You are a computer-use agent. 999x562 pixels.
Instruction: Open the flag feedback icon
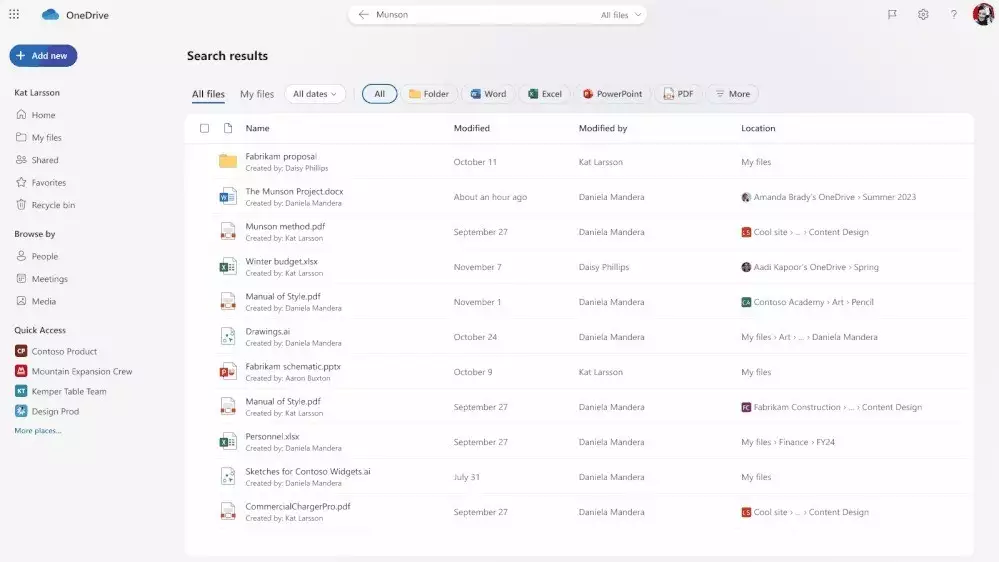click(x=892, y=15)
